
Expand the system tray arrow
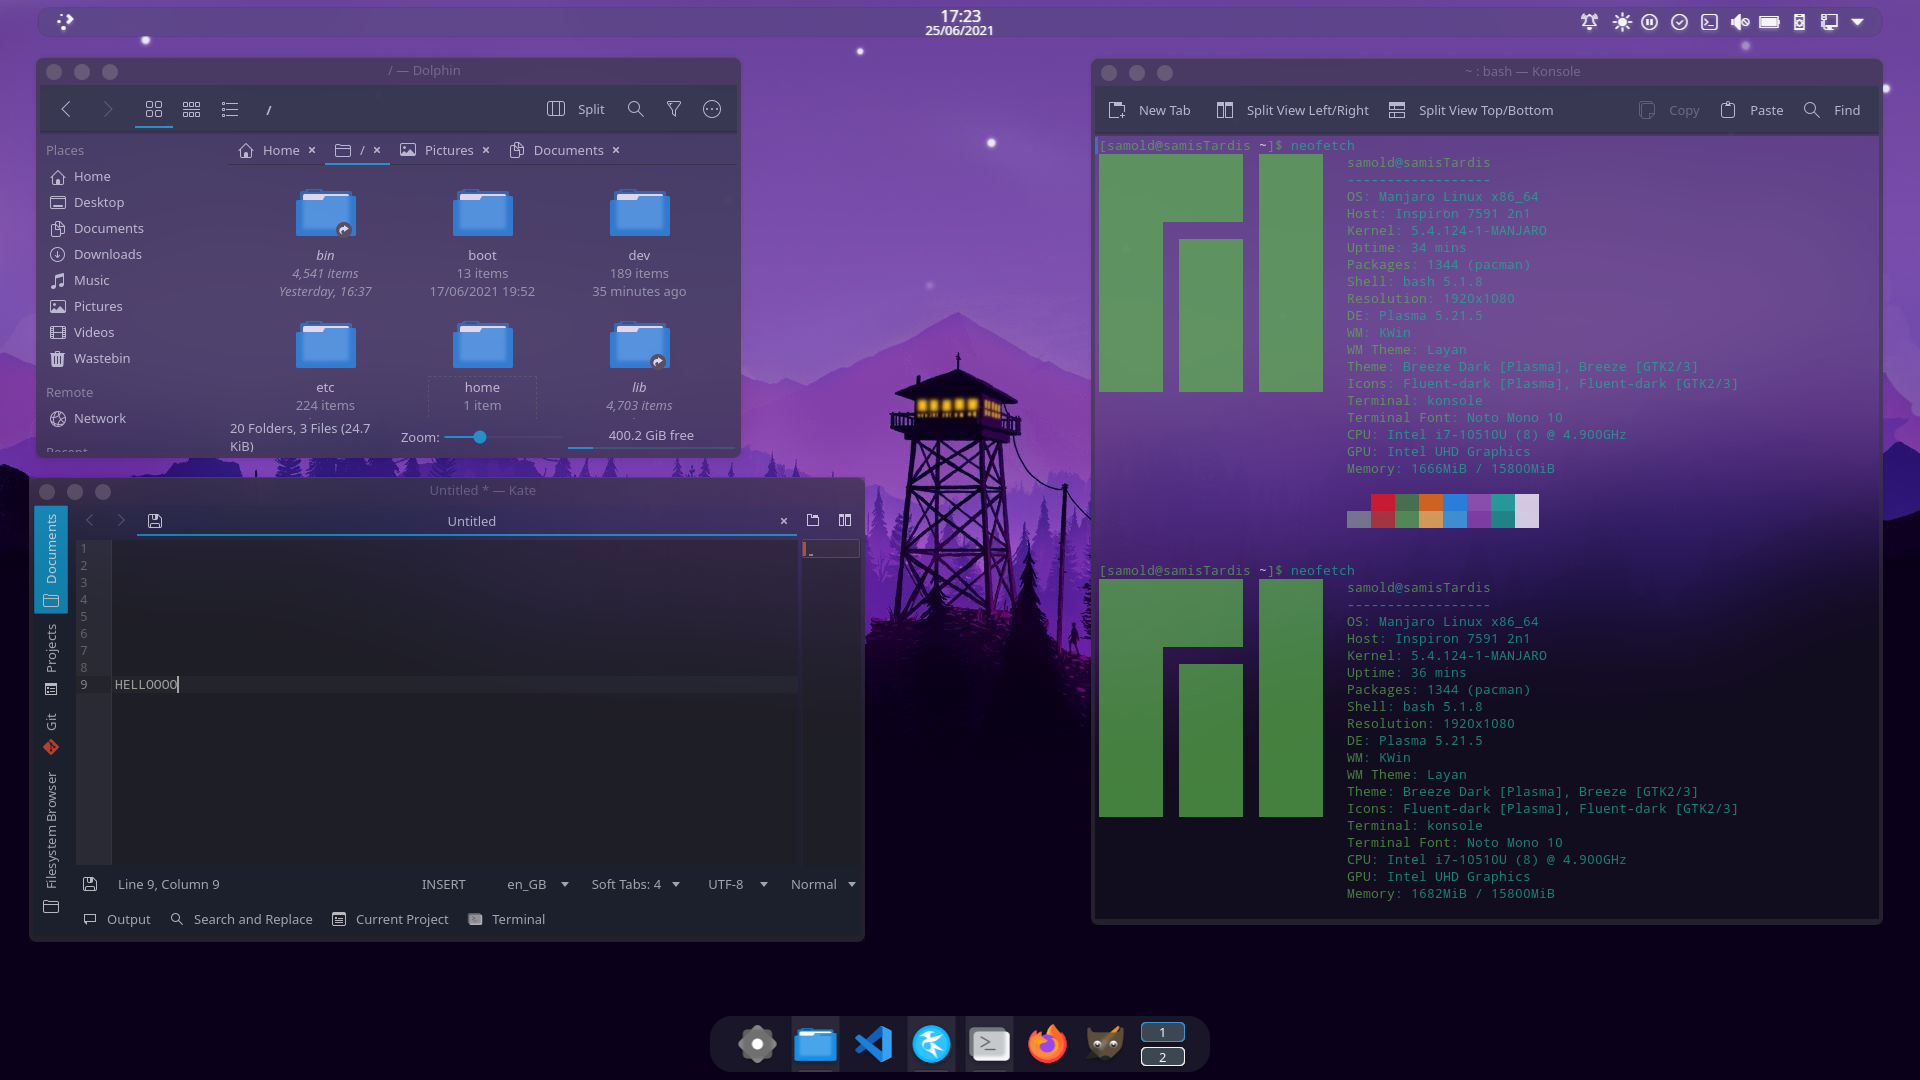pos(1858,21)
